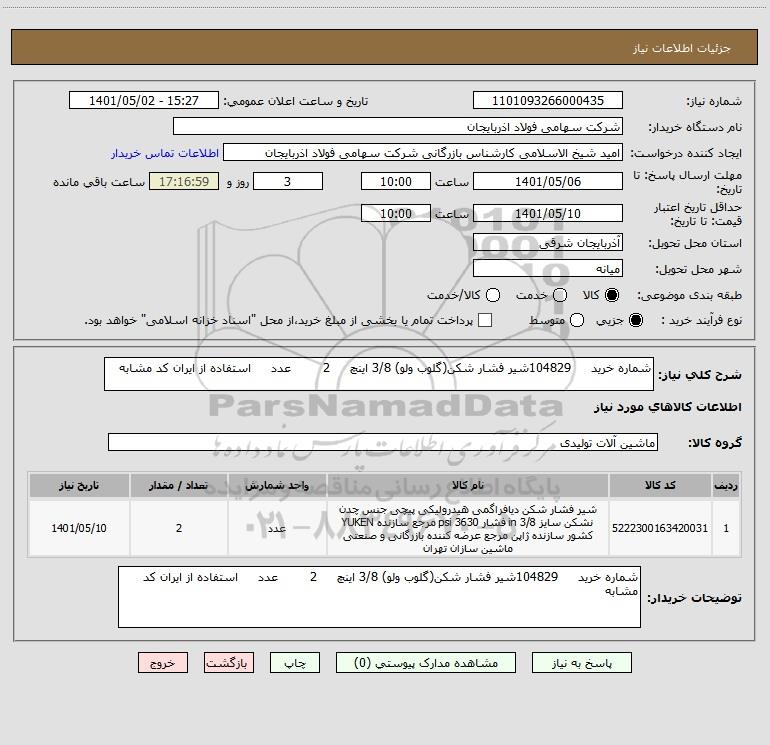Select the کالا/خدمت radio button

coord(493,295)
